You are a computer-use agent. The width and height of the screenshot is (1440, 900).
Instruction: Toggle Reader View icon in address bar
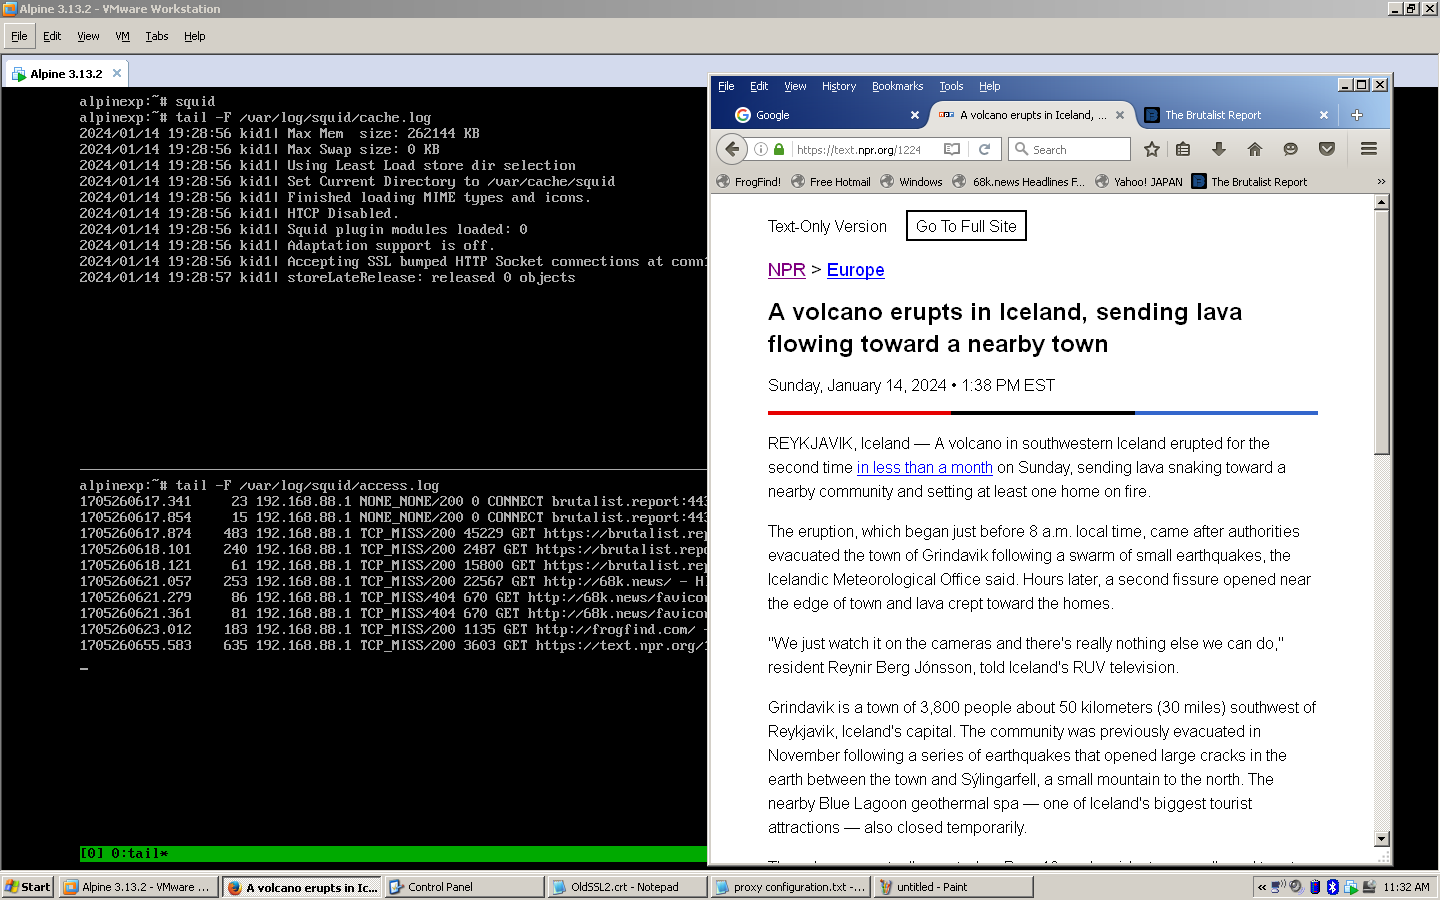pos(952,149)
